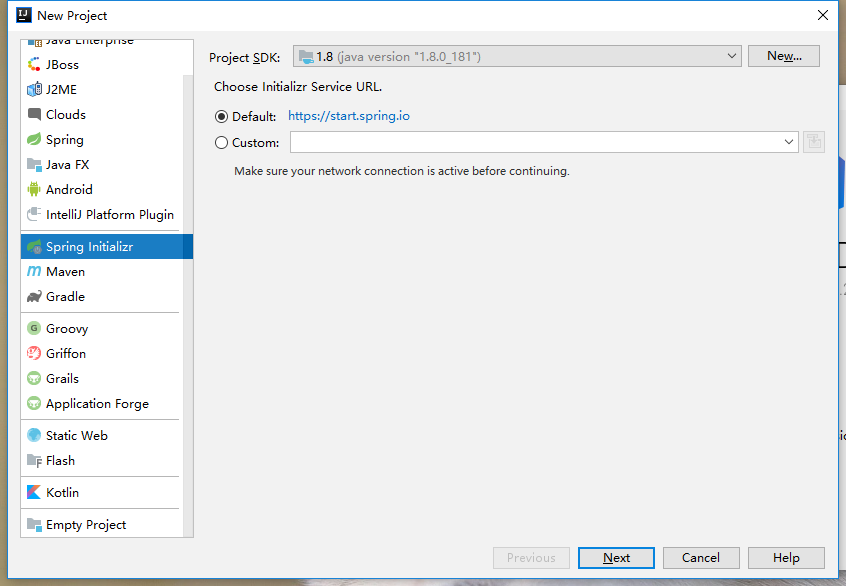The width and height of the screenshot is (846, 586).
Task: Open Help for New Project
Action: [x=786, y=557]
